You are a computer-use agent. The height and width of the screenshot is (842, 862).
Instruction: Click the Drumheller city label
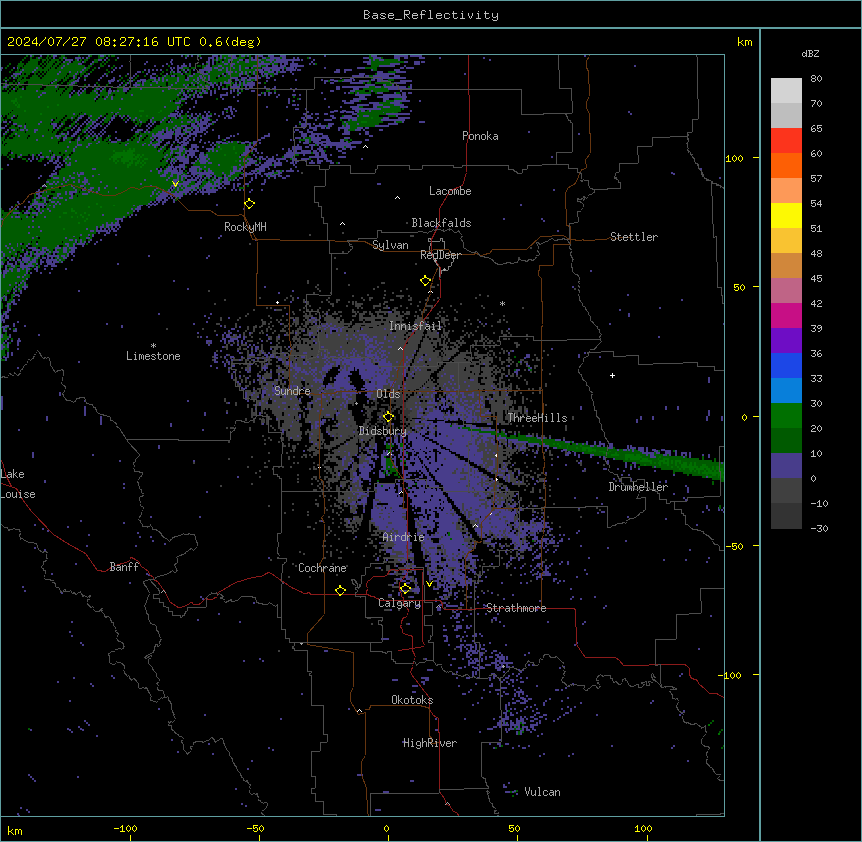tap(638, 487)
